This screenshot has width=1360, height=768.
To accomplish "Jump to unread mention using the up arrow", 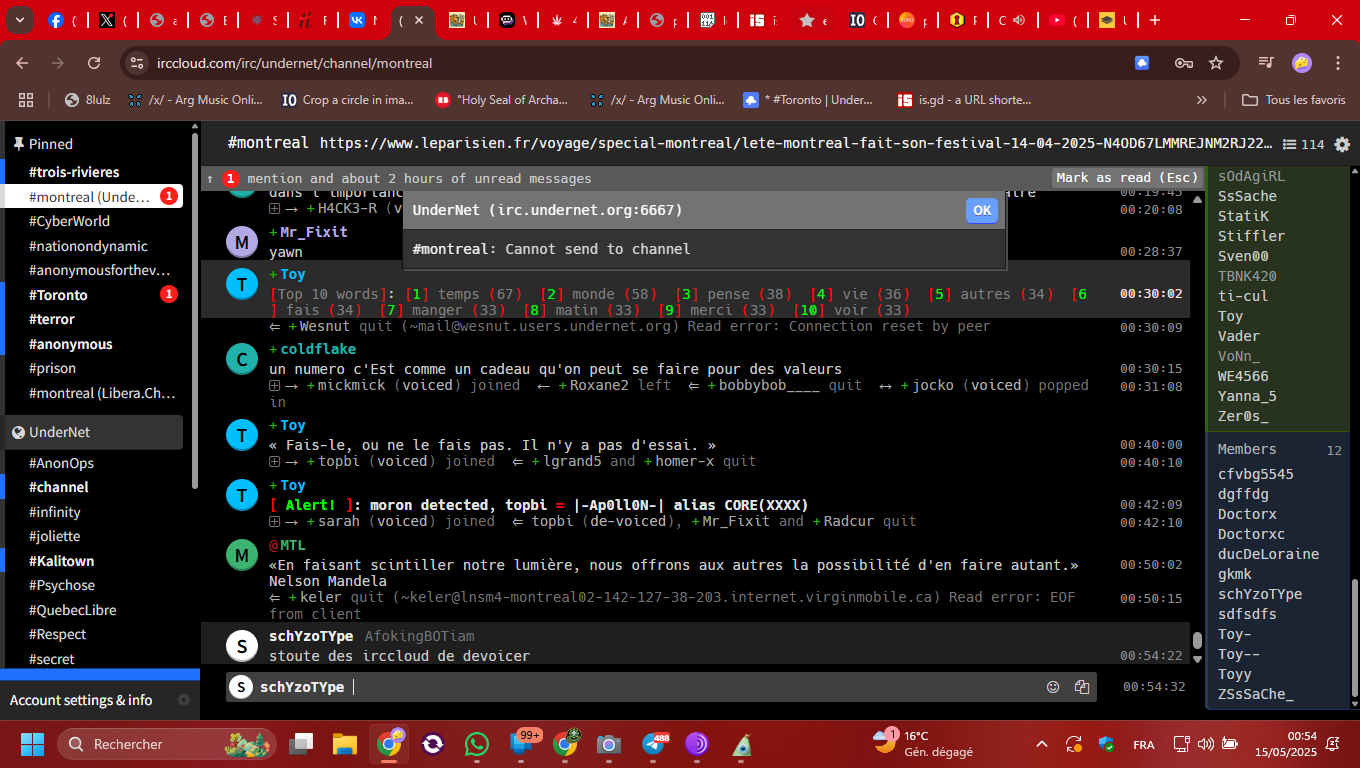I will pyautogui.click(x=210, y=179).
